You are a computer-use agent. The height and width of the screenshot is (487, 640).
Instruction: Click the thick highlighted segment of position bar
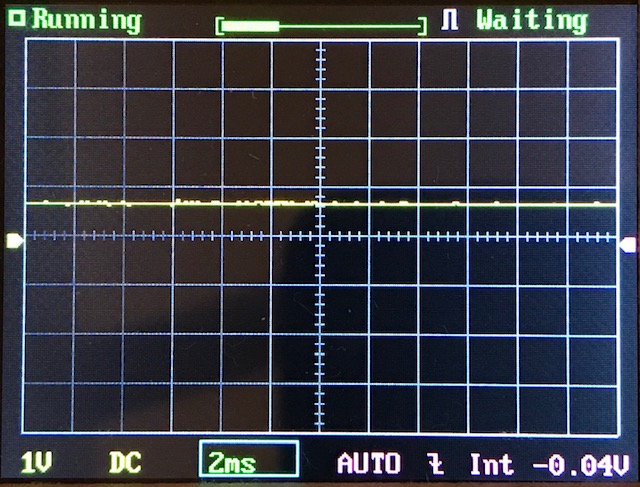[254, 26]
